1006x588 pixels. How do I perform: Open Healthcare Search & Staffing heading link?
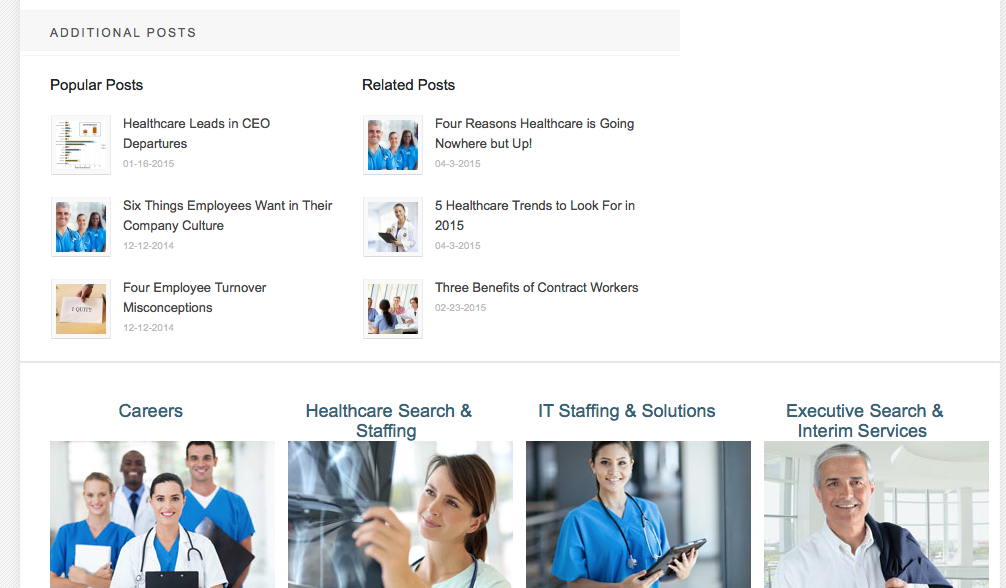point(388,420)
